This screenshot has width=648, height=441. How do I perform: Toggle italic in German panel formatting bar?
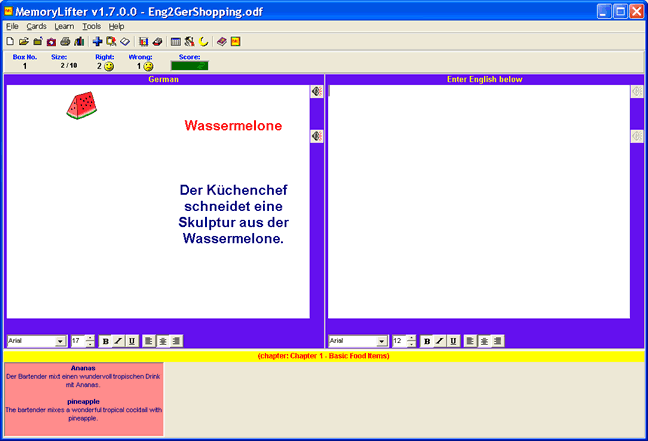point(119,341)
